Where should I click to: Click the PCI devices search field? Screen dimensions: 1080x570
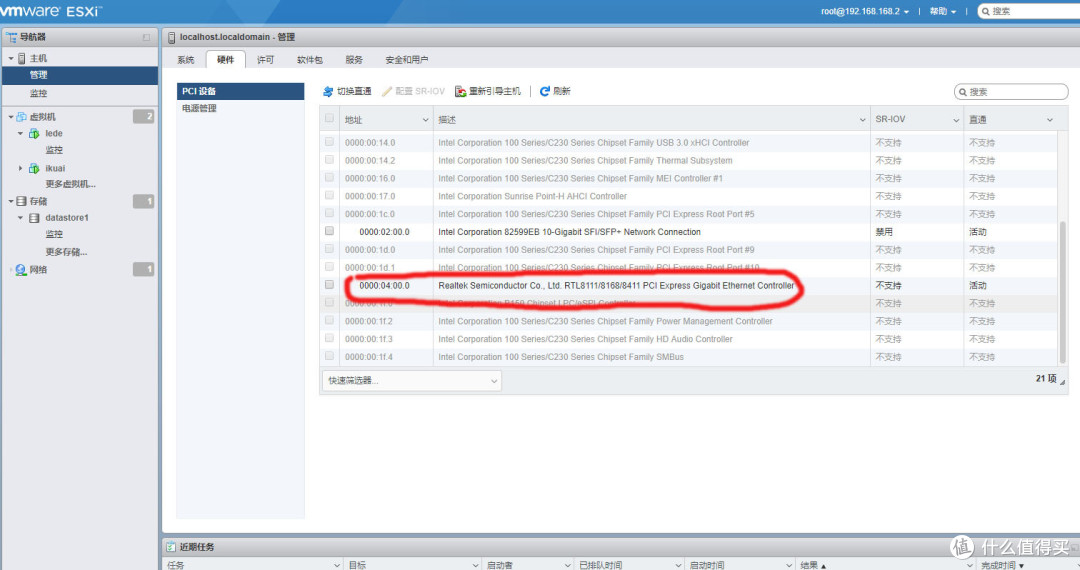pyautogui.click(x=1011, y=92)
